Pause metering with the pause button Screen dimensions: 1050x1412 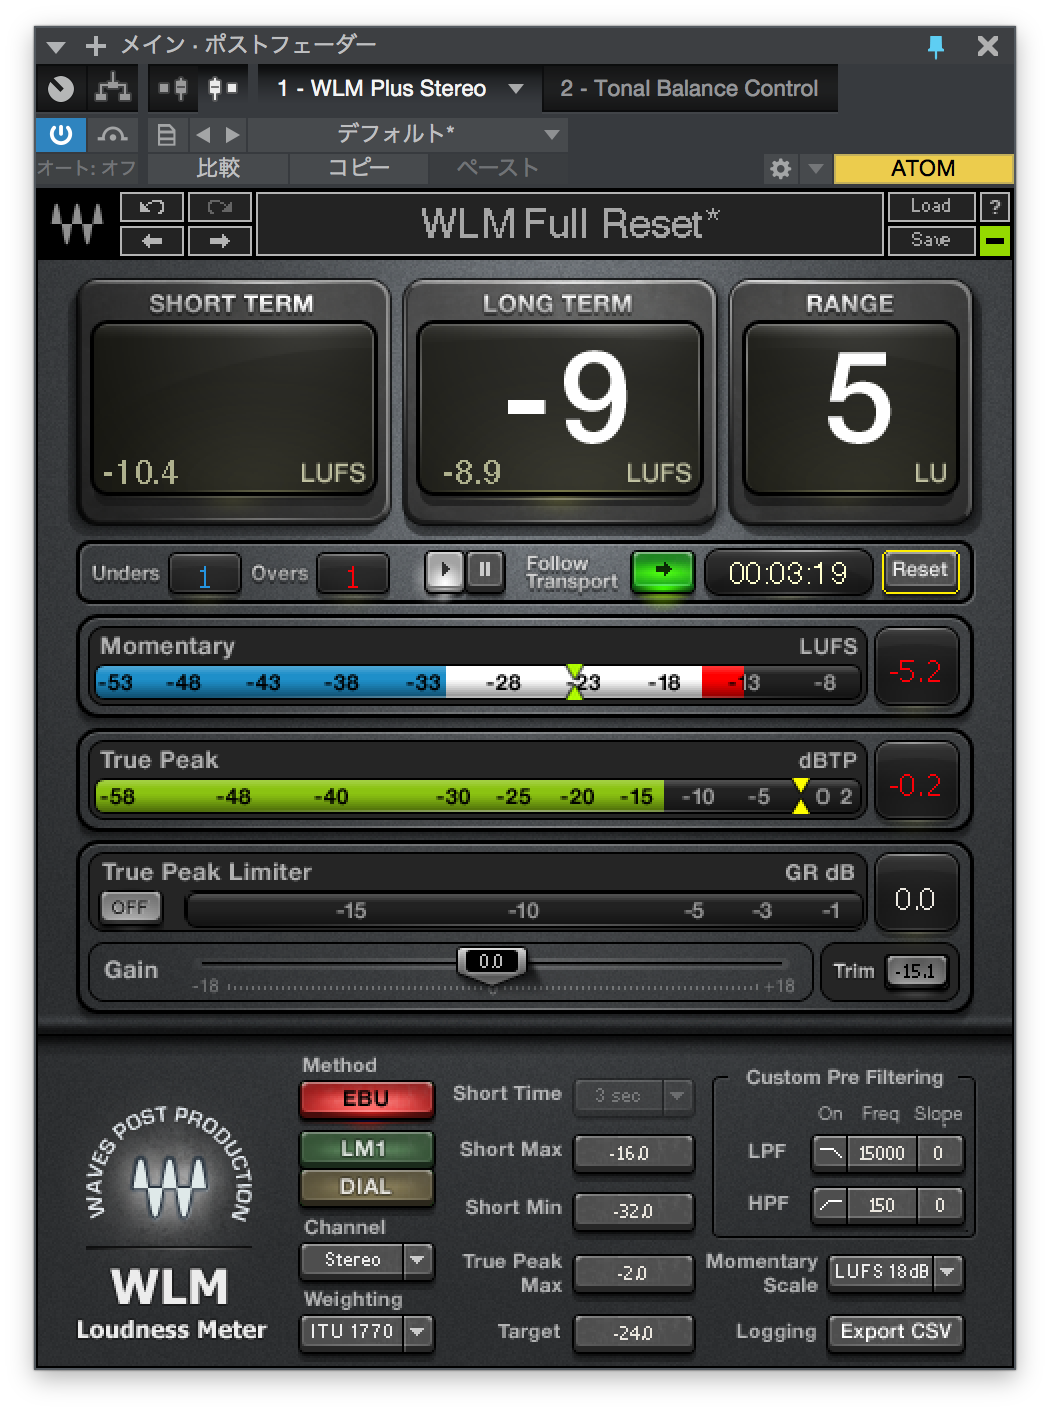coord(485,570)
